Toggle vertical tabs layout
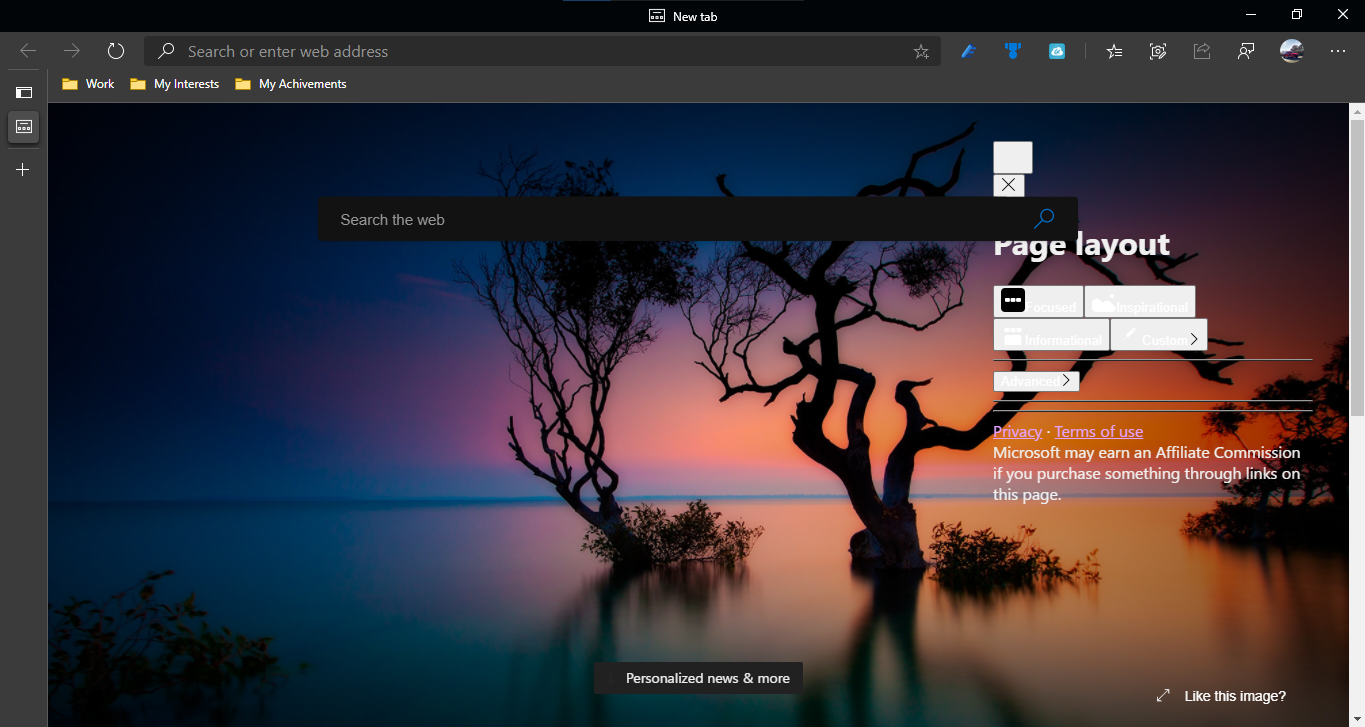 pos(23,91)
